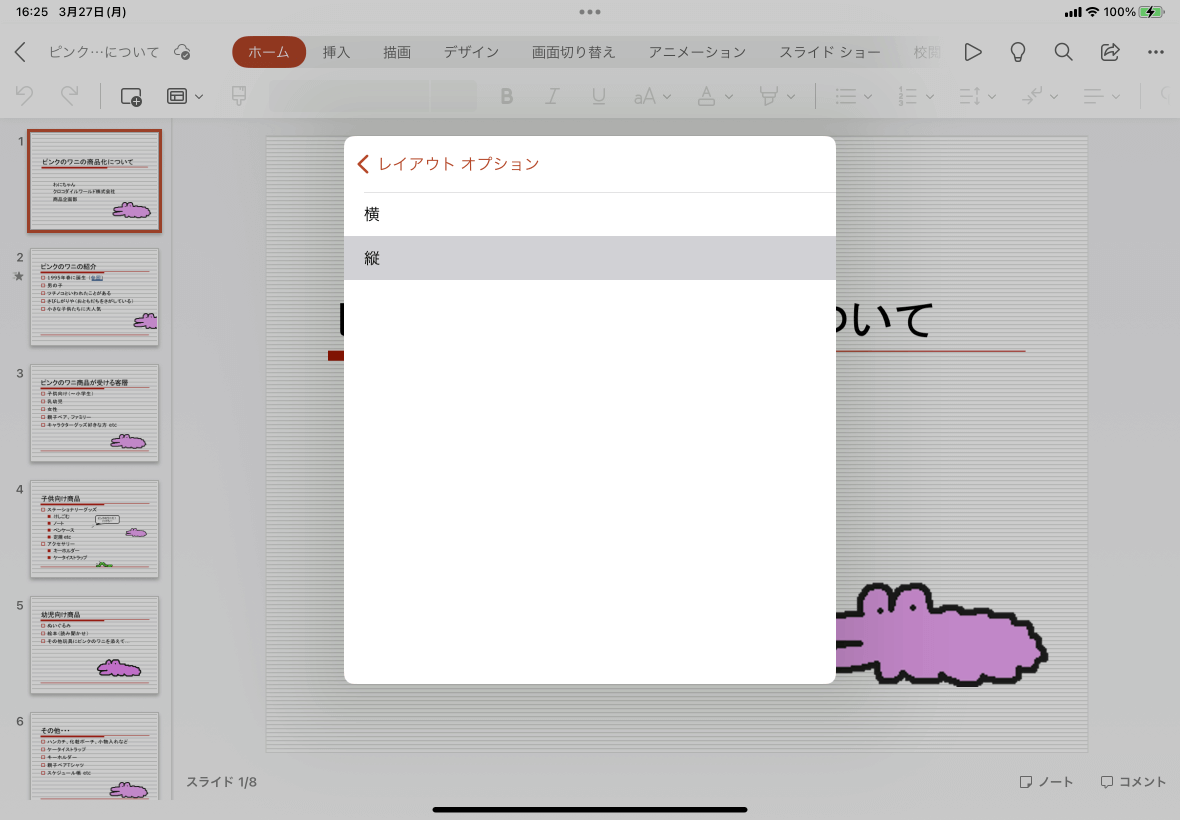Open the コメント comments pane
Image resolution: width=1180 pixels, height=820 pixels.
tap(1133, 782)
